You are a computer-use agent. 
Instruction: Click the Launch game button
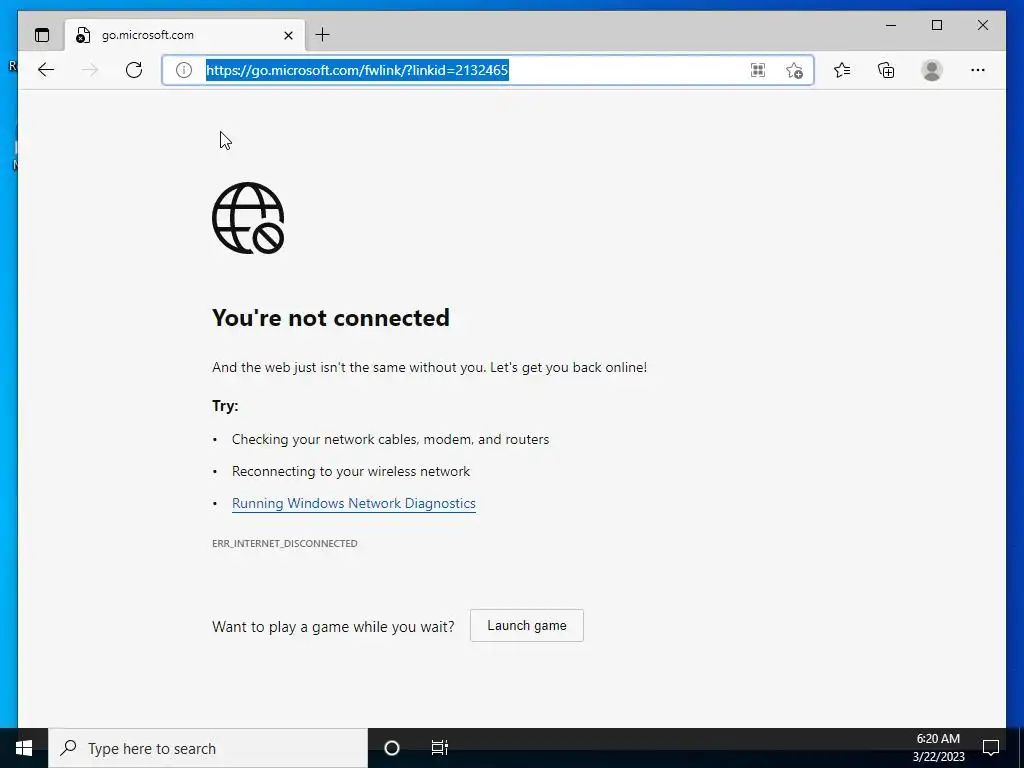(526, 626)
